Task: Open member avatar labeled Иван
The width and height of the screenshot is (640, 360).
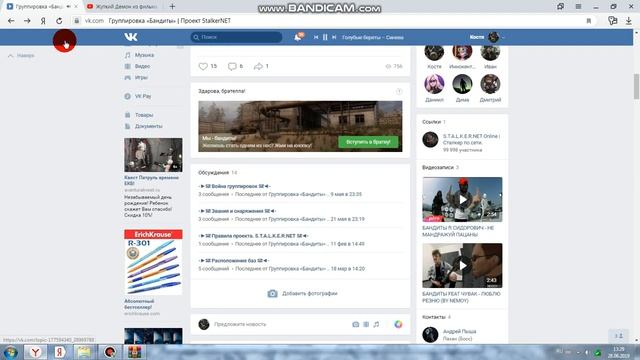Action: [x=490, y=53]
